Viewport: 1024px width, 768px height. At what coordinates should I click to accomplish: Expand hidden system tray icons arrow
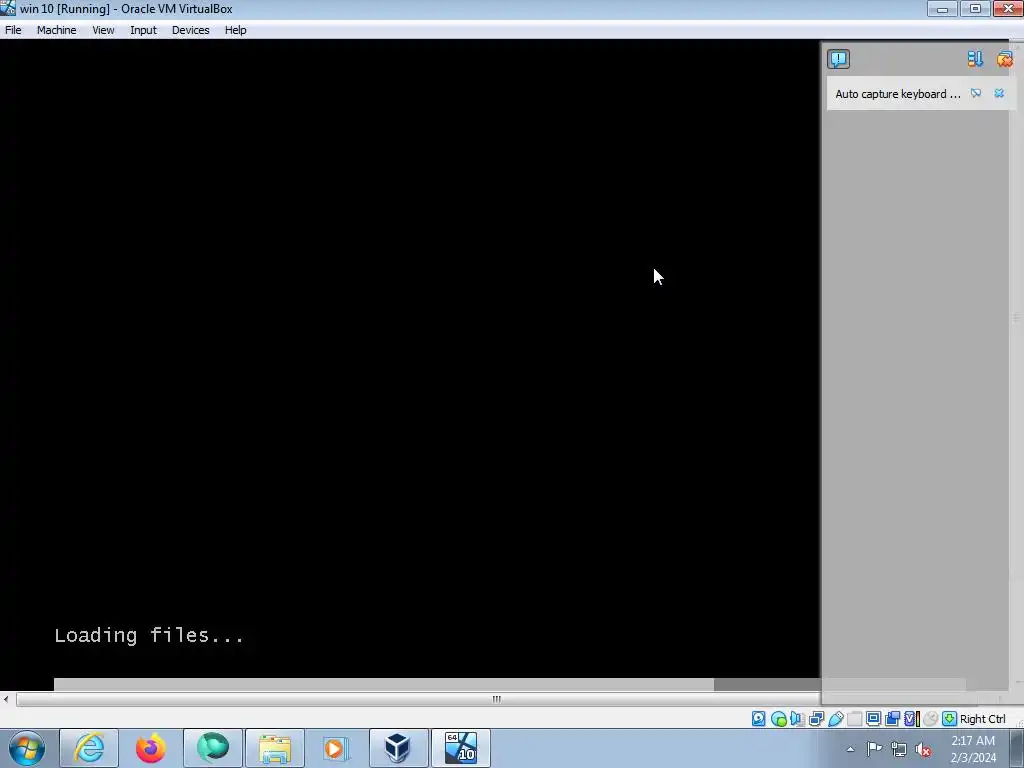tap(850, 749)
